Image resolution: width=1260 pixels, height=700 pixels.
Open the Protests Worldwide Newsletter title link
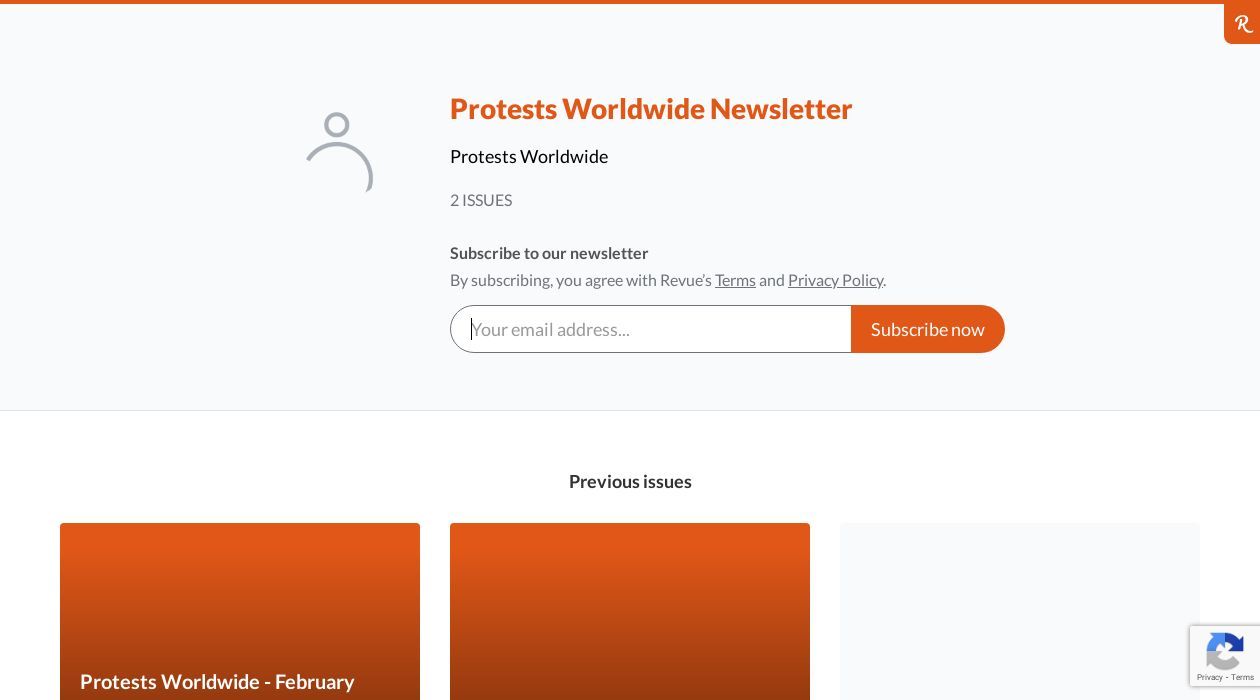[x=650, y=108]
